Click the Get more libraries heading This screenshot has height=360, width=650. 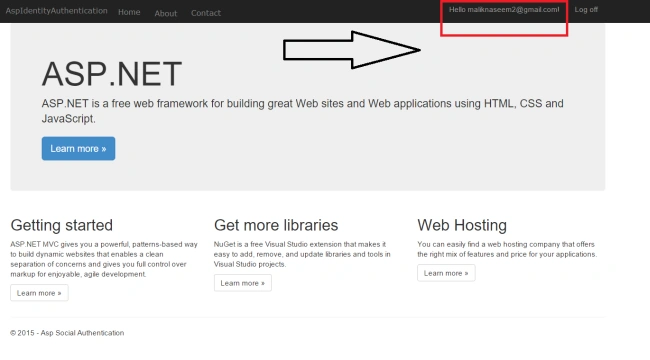point(276,225)
